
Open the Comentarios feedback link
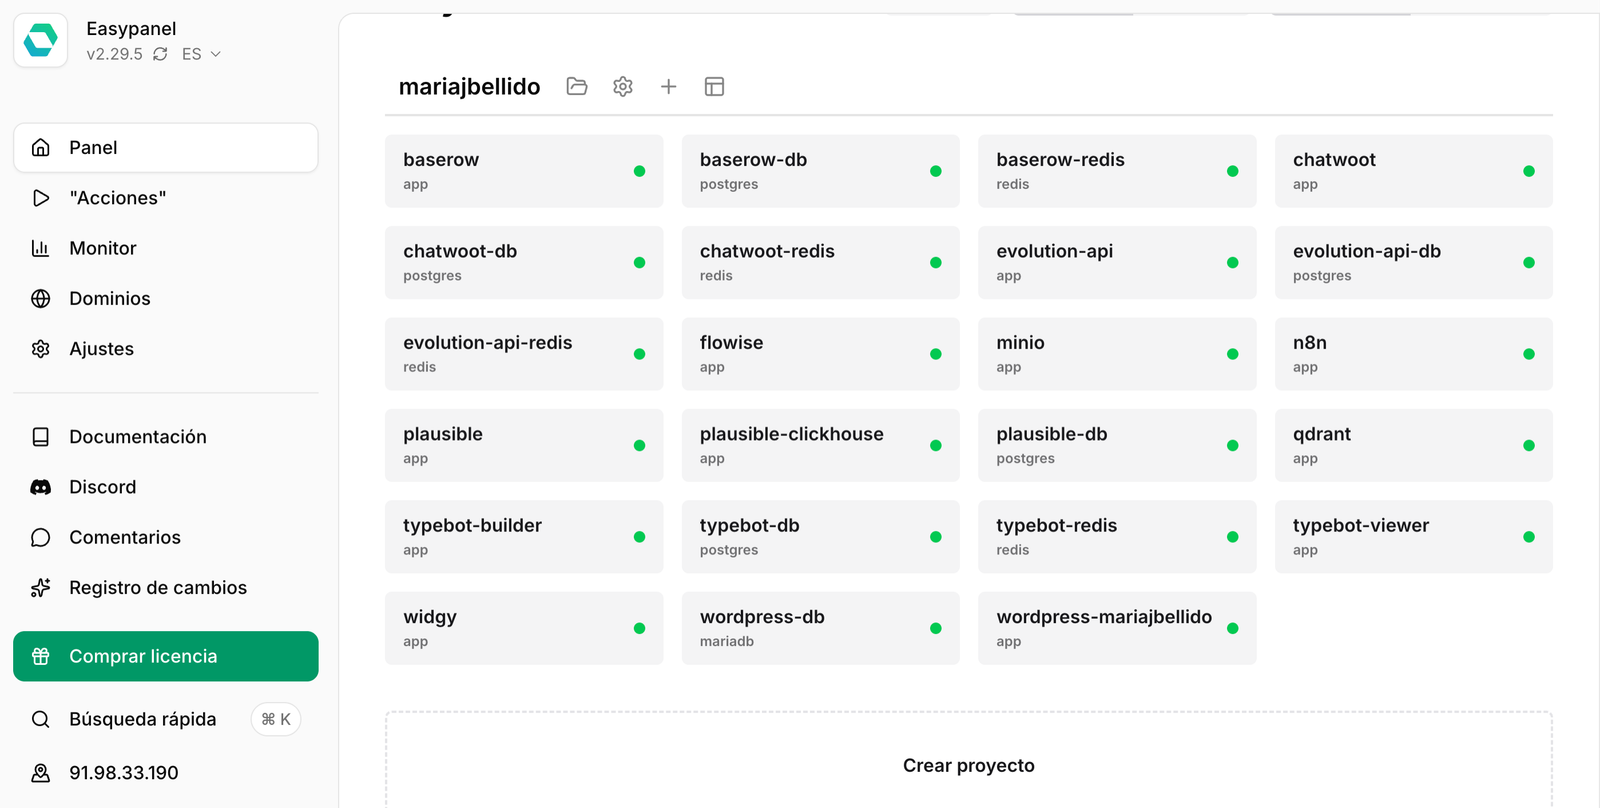pos(166,537)
